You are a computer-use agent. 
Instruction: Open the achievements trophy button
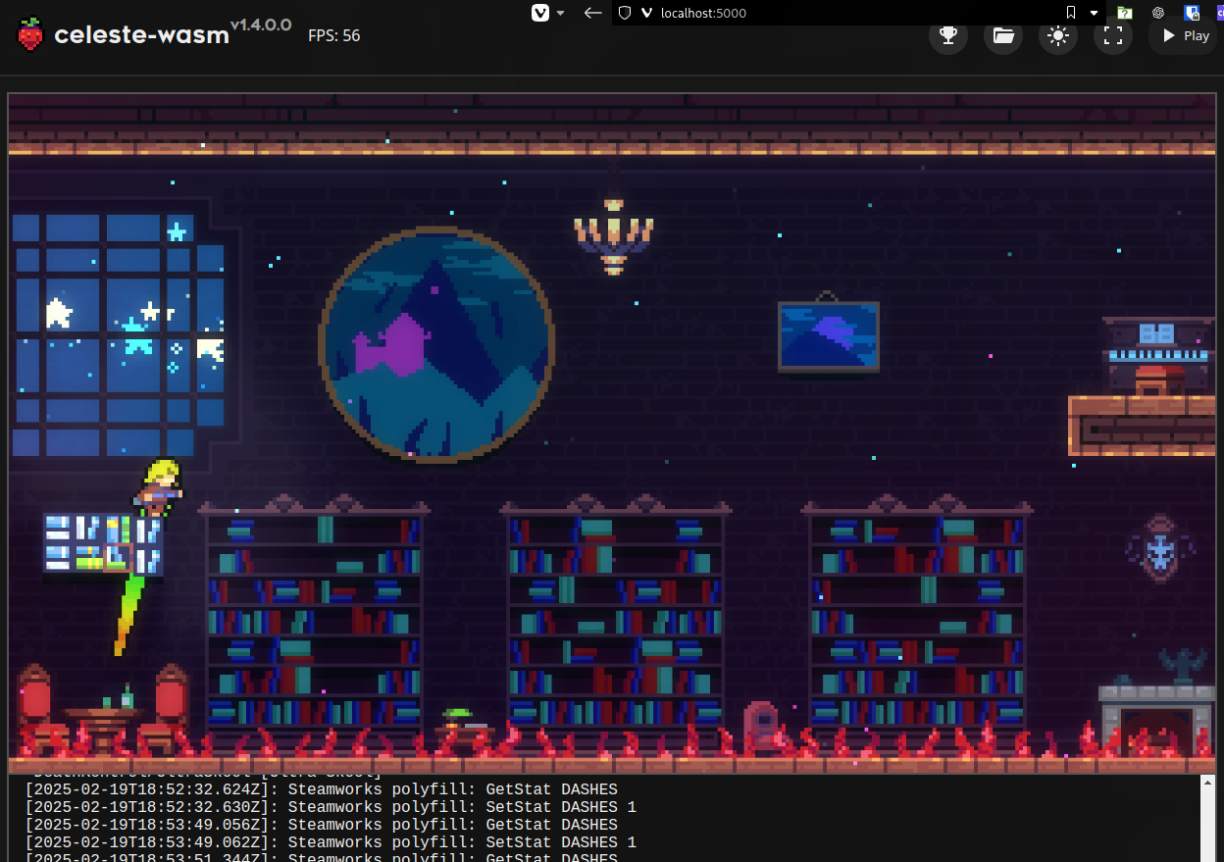[948, 36]
